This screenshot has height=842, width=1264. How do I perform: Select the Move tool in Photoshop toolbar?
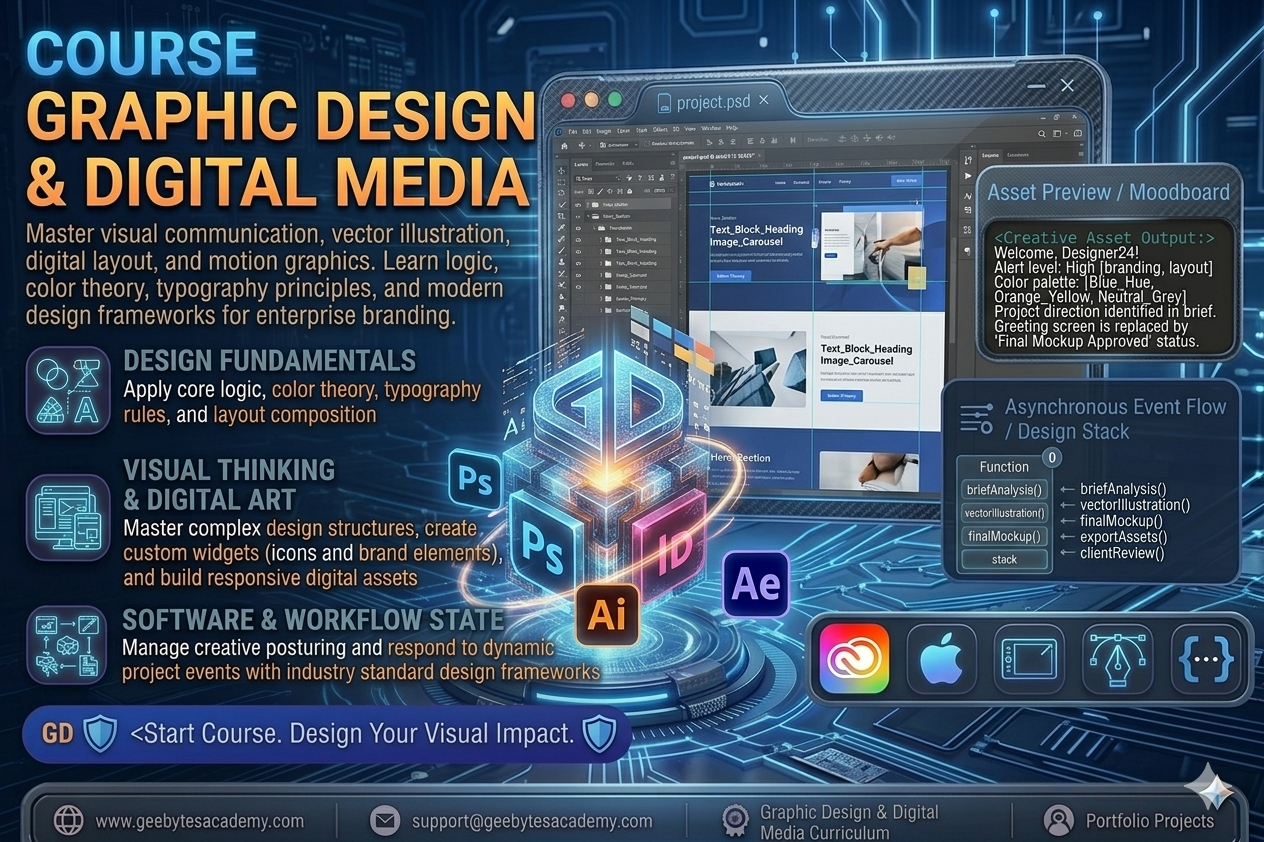[561, 170]
